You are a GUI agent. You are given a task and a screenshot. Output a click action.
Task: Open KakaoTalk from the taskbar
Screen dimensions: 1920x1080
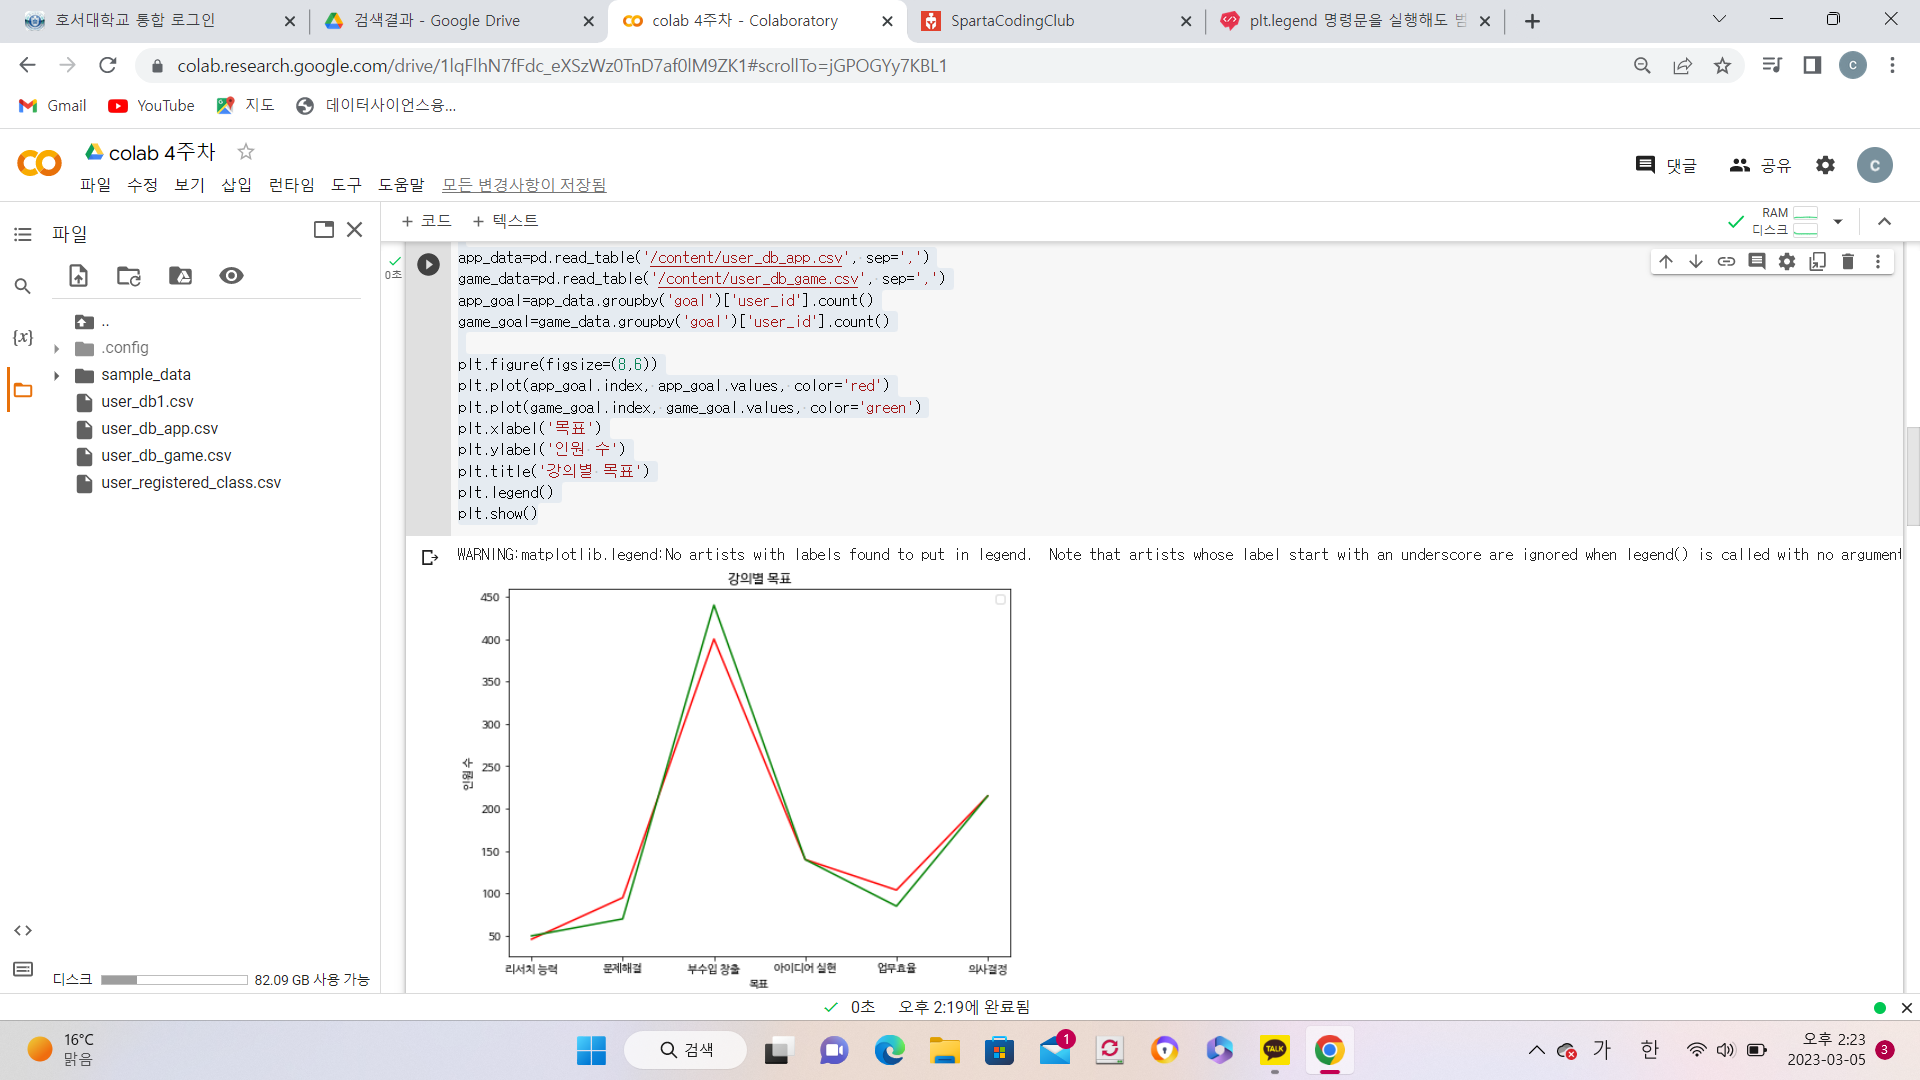click(x=1274, y=1050)
